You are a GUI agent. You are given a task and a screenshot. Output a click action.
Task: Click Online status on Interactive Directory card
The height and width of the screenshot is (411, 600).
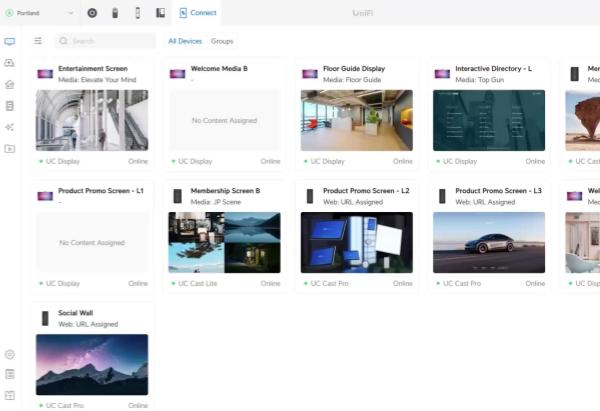tap(535, 161)
